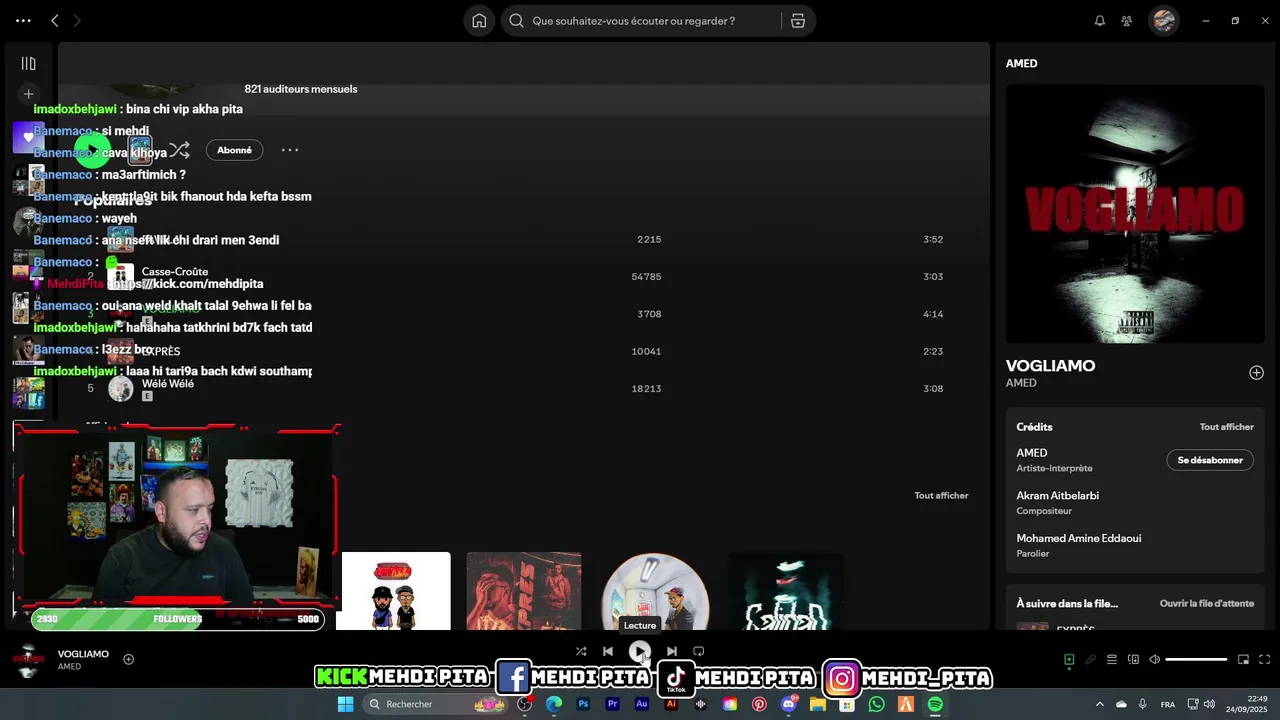Go back with the left arrow
The height and width of the screenshot is (720, 1280).
point(55,20)
